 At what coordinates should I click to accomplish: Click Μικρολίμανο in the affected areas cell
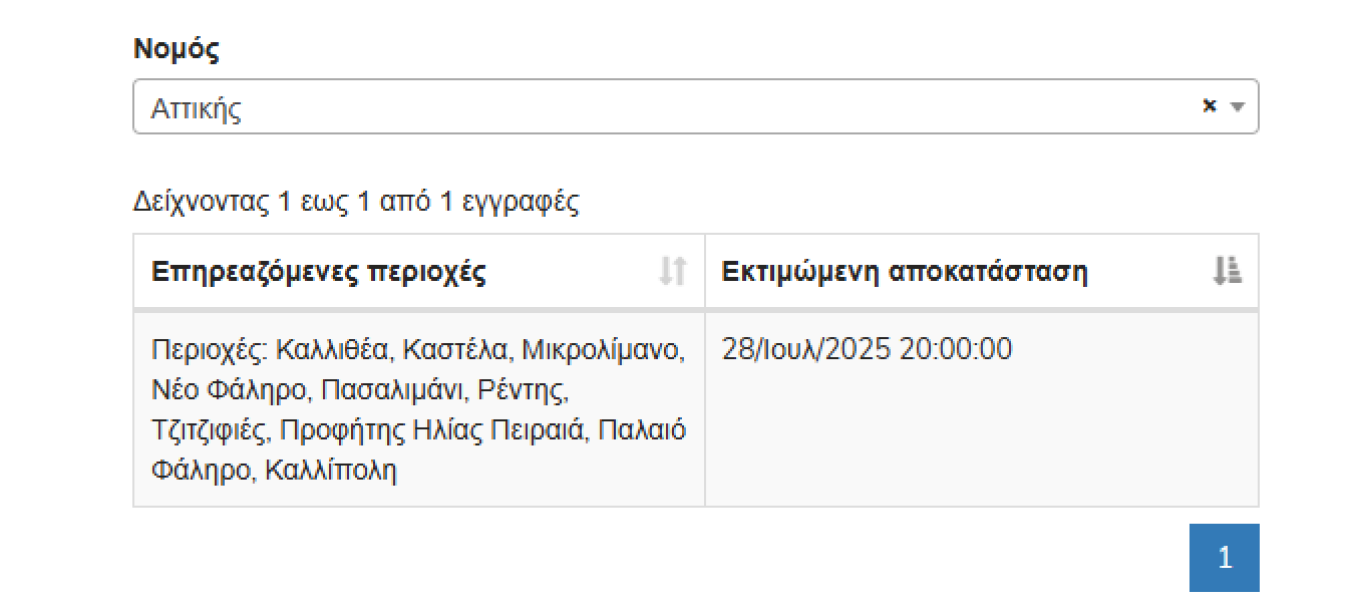(604, 350)
